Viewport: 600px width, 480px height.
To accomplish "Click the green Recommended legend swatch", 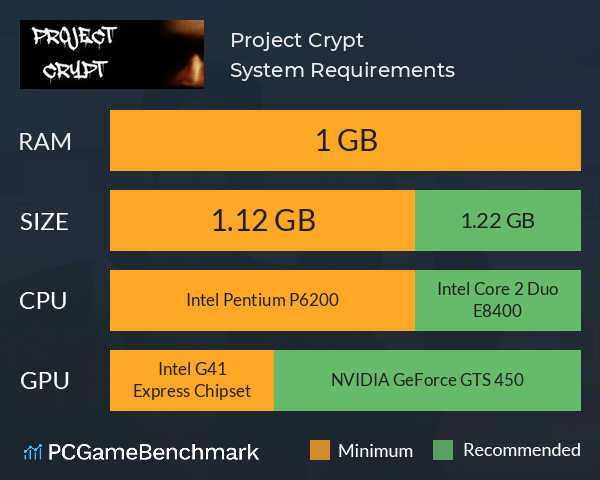I will click(x=443, y=450).
